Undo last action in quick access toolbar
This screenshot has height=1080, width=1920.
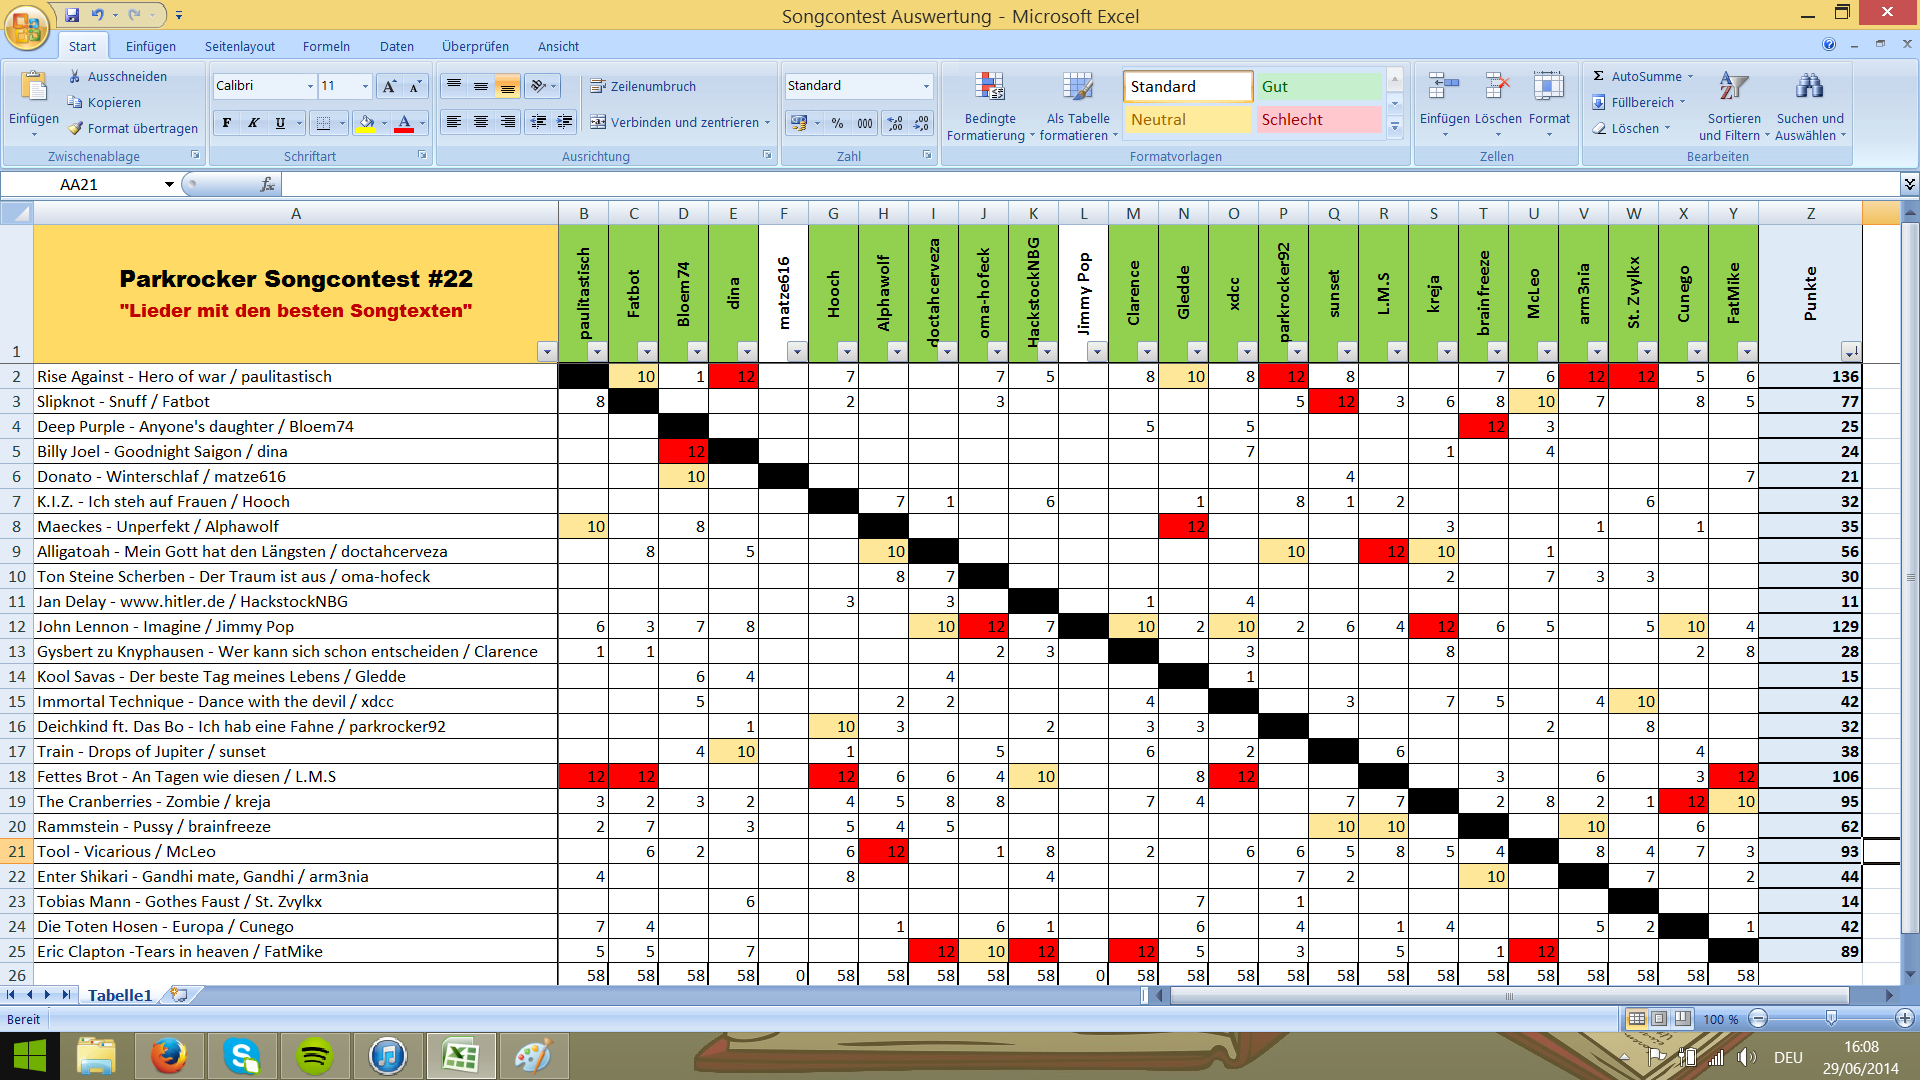click(x=97, y=15)
